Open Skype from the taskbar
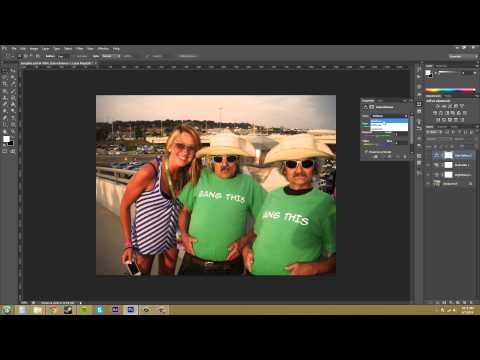 100,310
